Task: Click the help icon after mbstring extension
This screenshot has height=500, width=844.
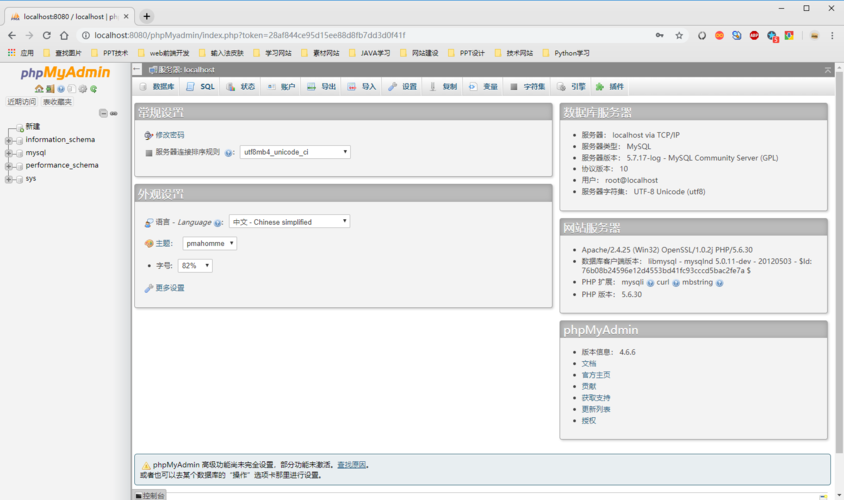Action: [720, 283]
